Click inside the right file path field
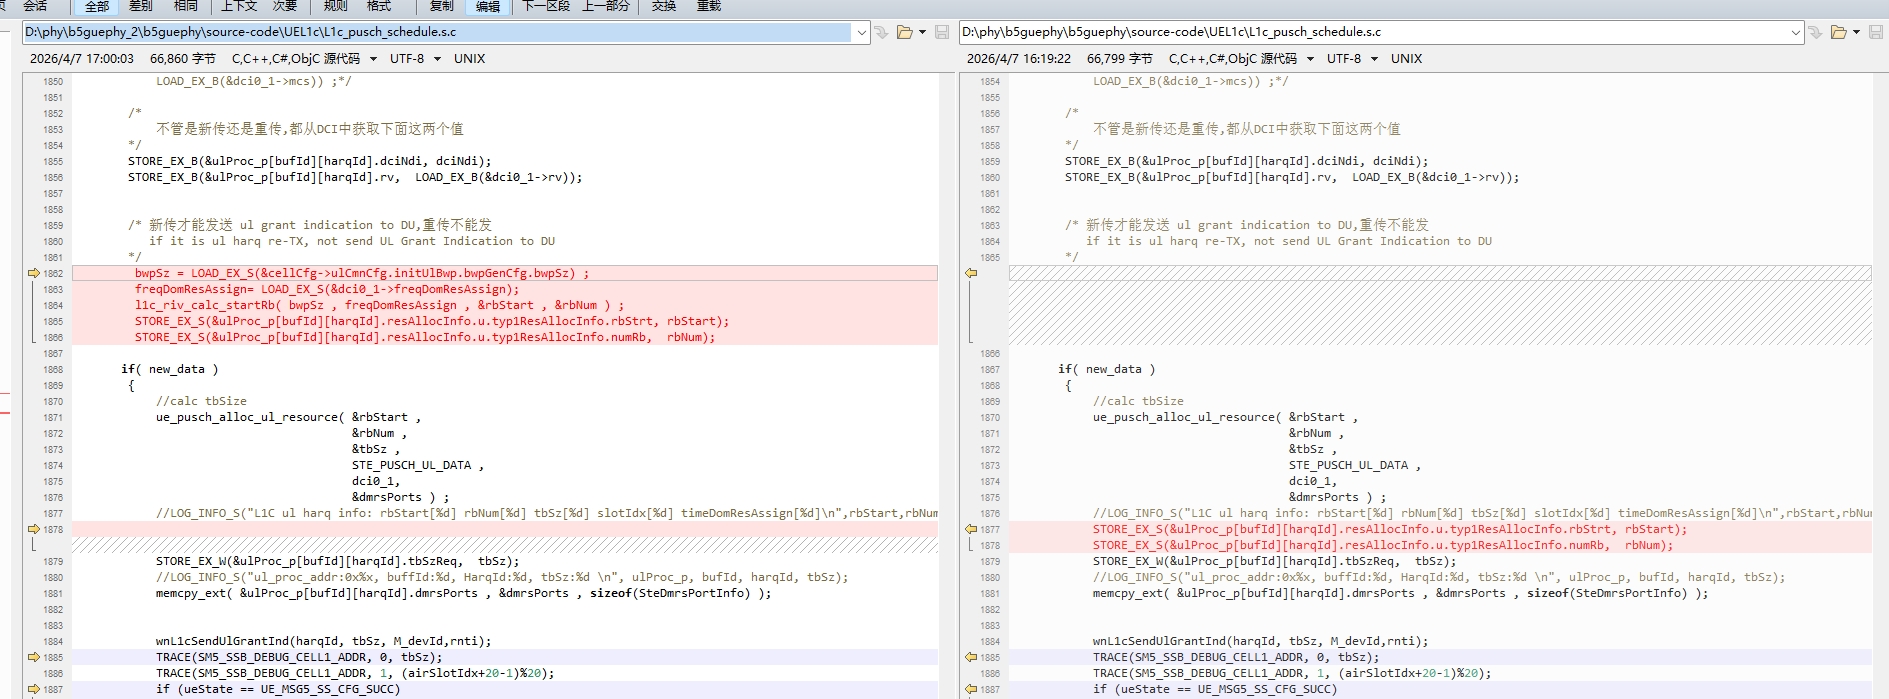Image resolution: width=1889 pixels, height=699 pixels. [x=1370, y=32]
